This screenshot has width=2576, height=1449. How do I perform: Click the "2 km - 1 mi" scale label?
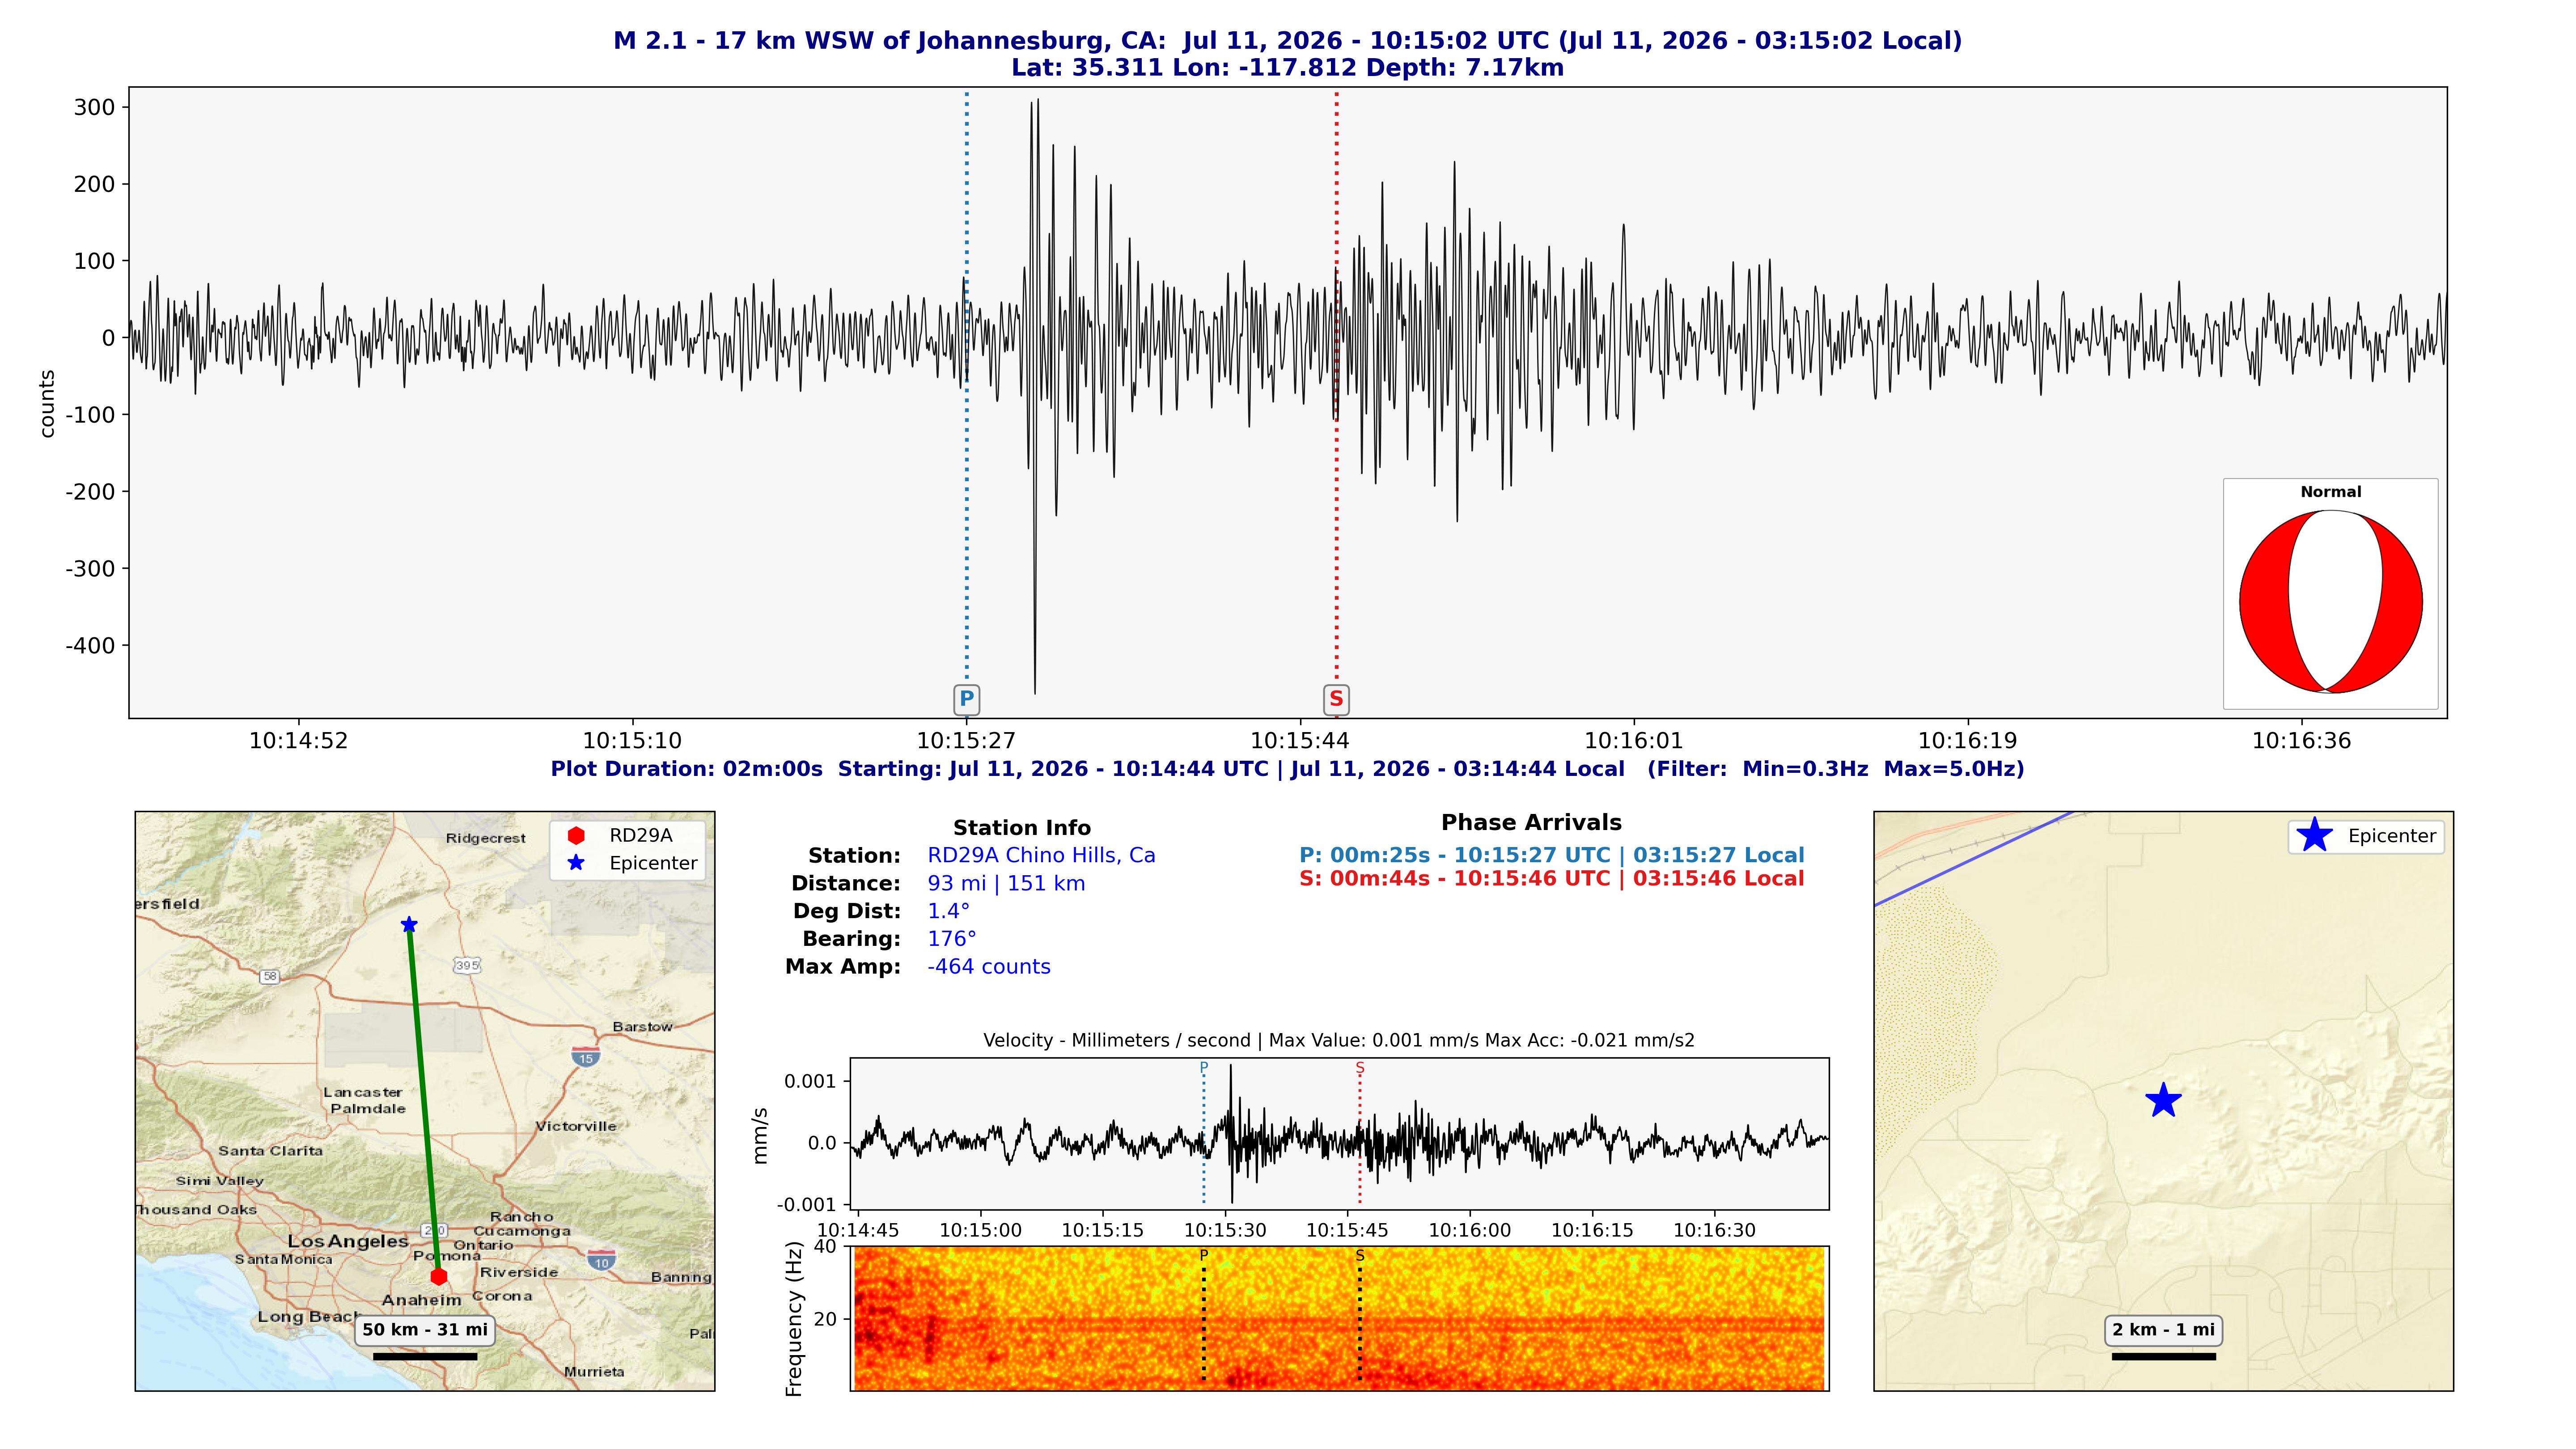point(2163,1330)
